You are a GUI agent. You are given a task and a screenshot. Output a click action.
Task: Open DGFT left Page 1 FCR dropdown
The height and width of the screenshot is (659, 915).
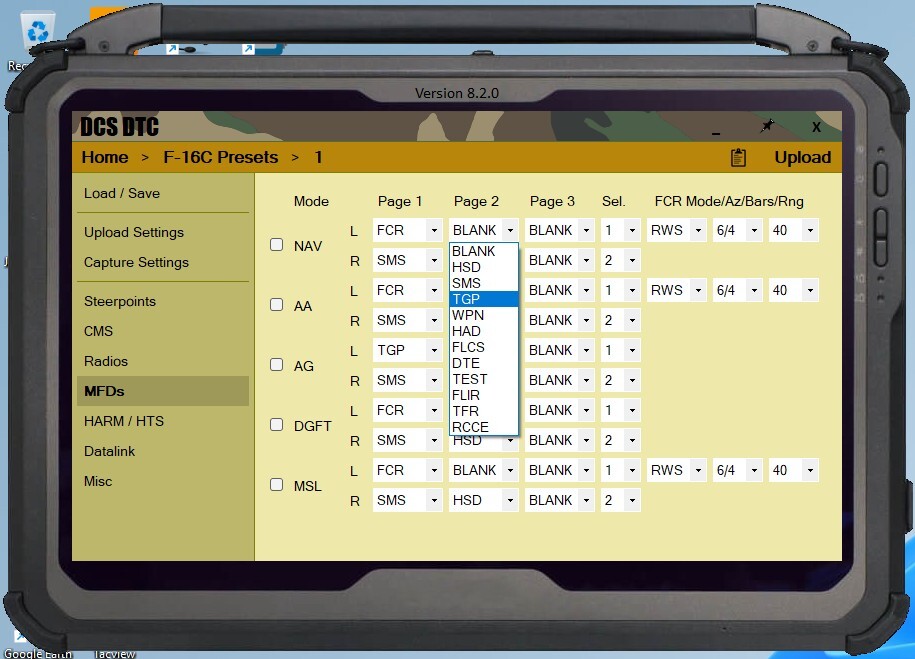[407, 410]
